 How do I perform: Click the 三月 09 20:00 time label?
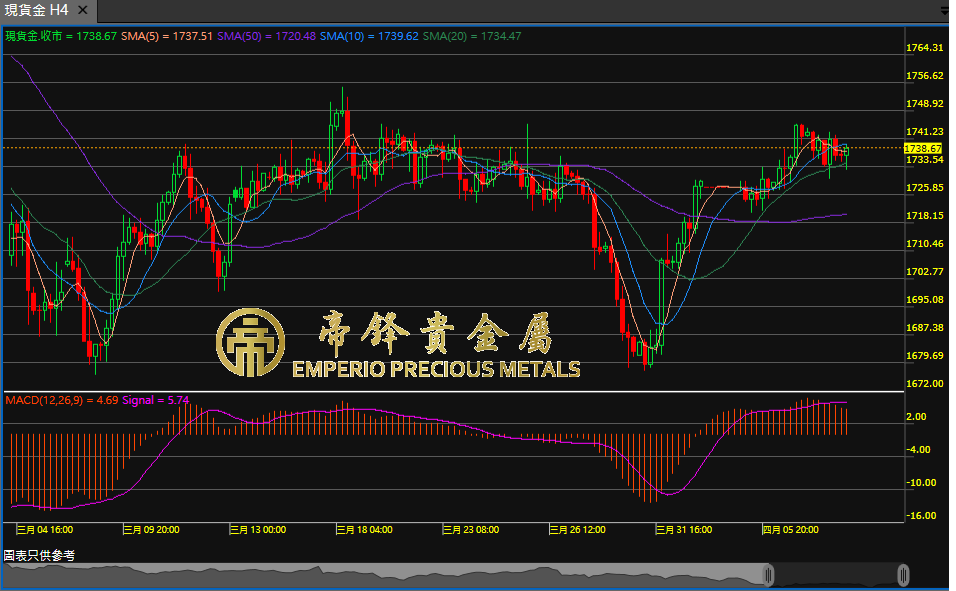click(x=151, y=529)
